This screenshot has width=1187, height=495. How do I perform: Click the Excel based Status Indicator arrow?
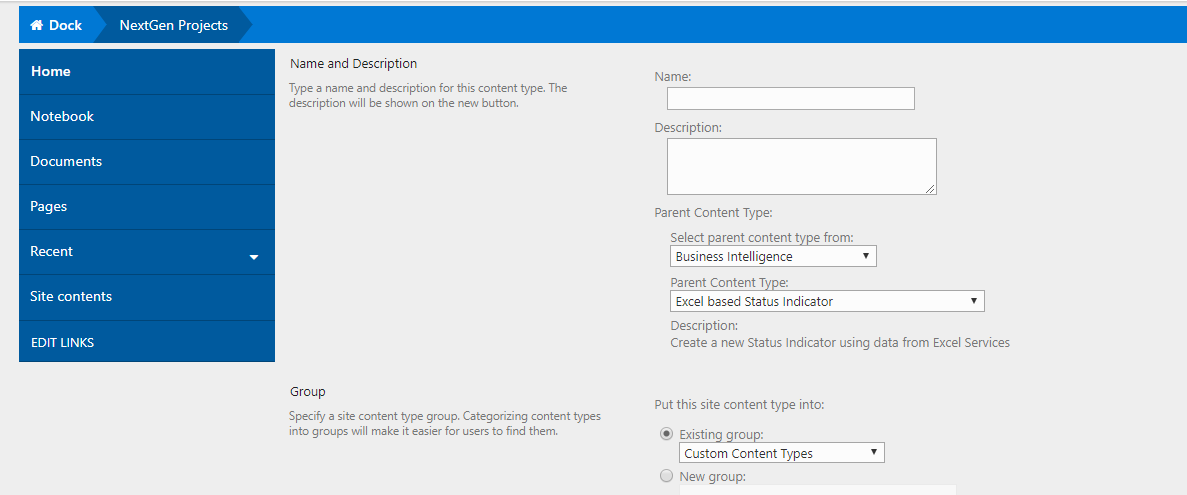coord(974,301)
